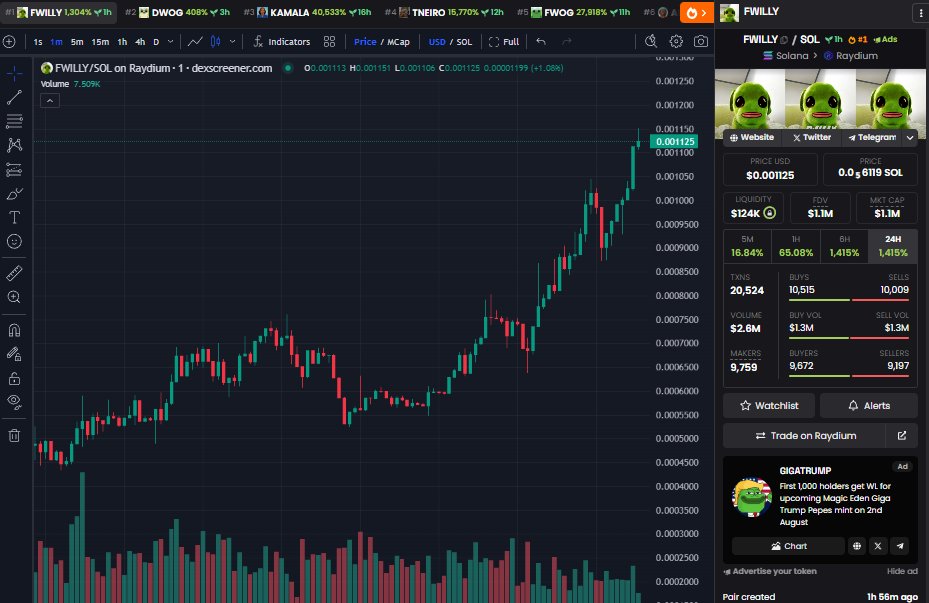The width and height of the screenshot is (929, 603).
Task: Take a chart snapshot with camera
Action: coord(701,41)
